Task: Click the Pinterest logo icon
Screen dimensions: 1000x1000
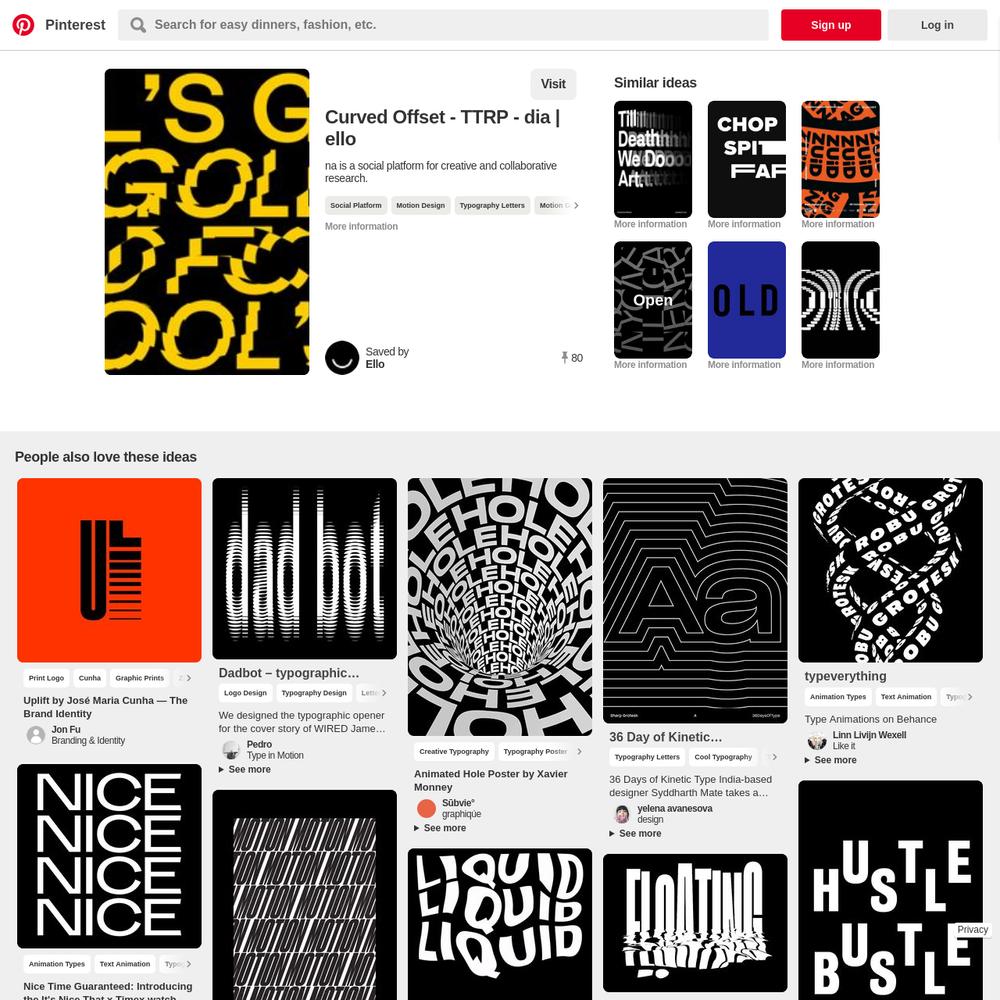Action: click(24, 25)
